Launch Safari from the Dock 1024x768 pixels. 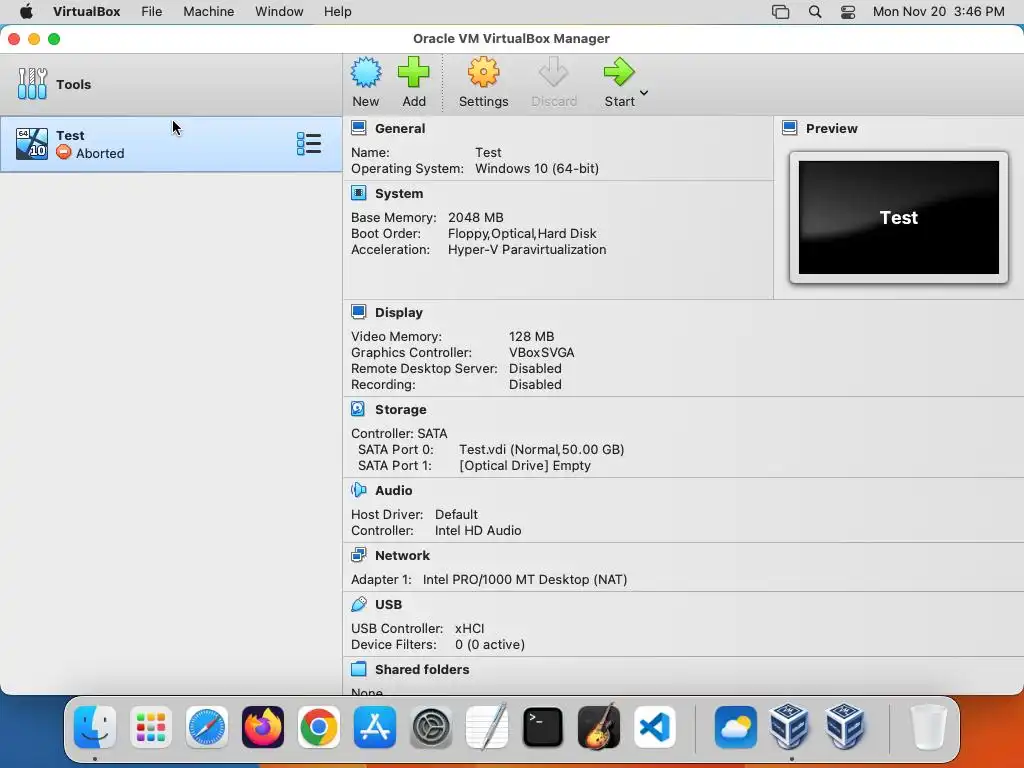pos(207,727)
